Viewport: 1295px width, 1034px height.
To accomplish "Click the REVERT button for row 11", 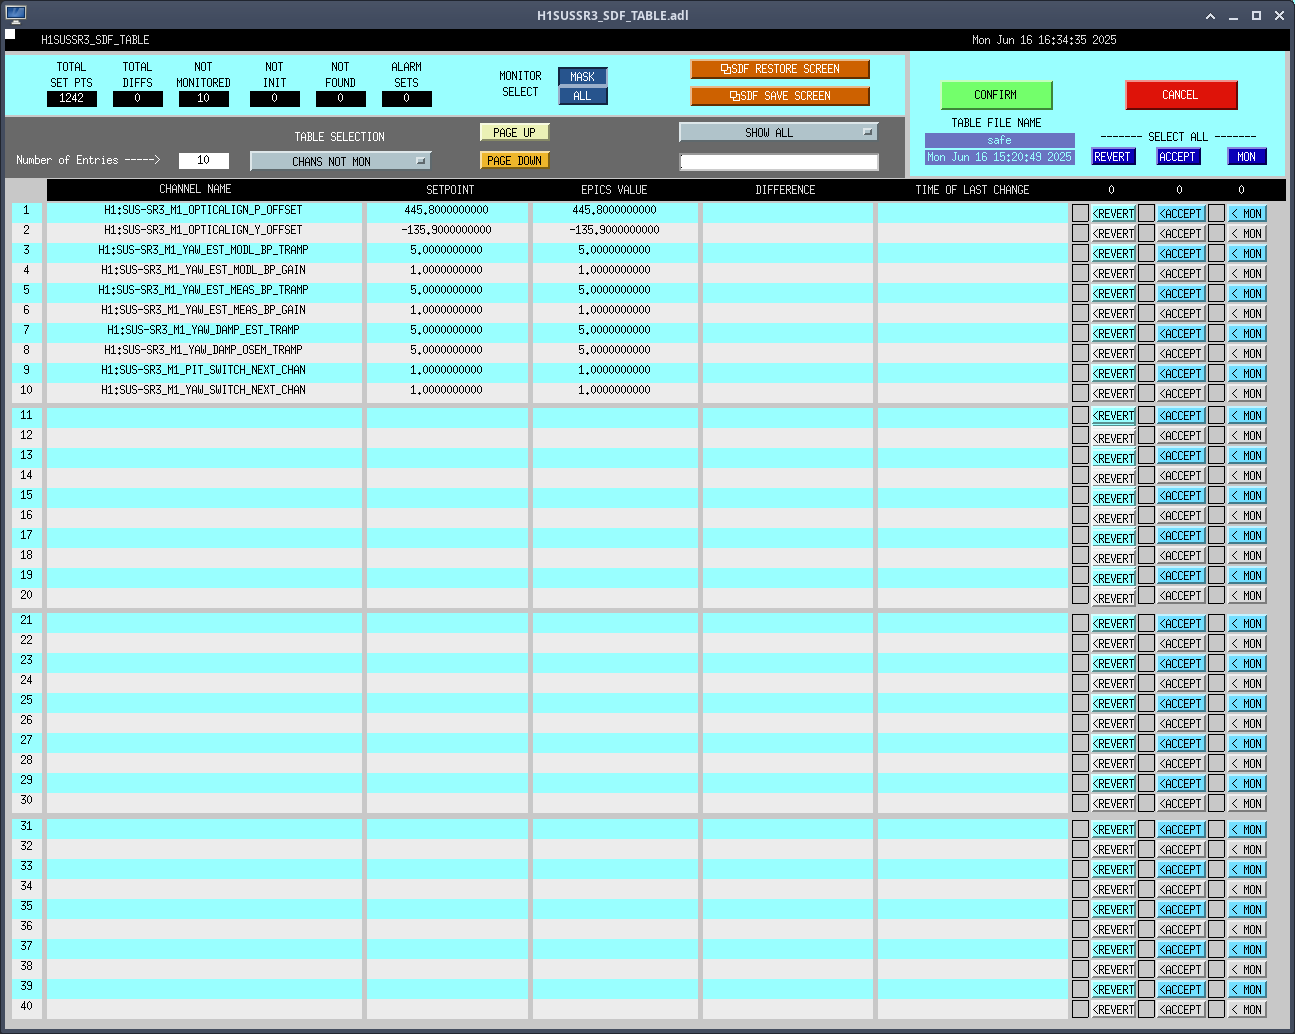I will point(1114,416).
